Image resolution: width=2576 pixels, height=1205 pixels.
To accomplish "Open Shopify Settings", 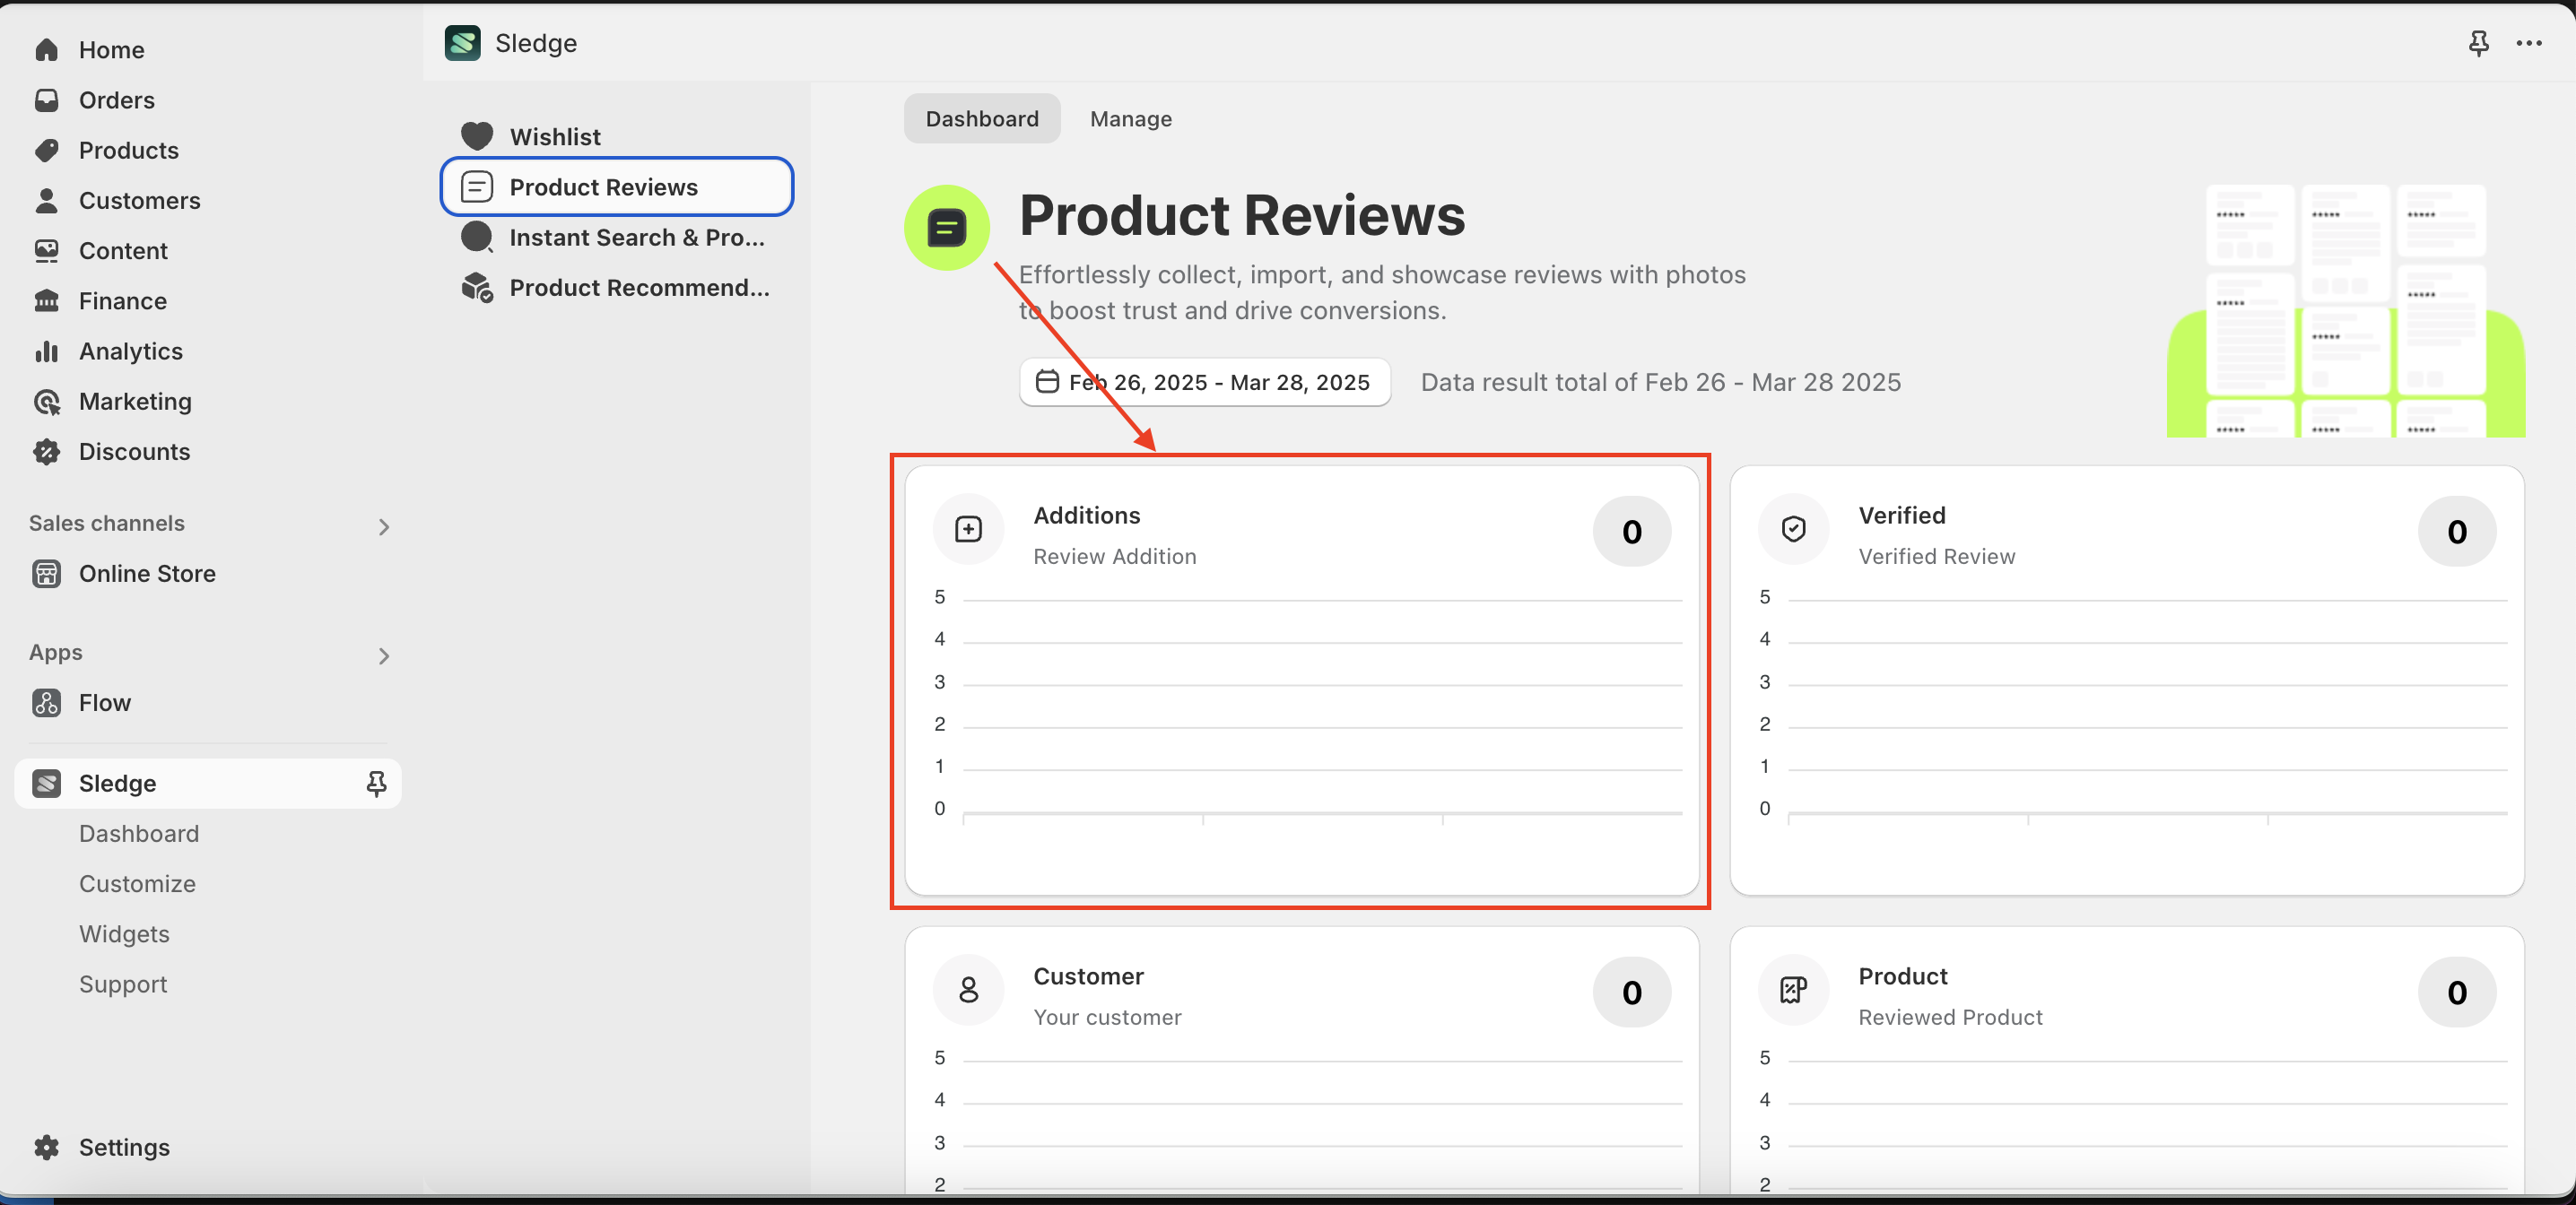I will coord(124,1147).
